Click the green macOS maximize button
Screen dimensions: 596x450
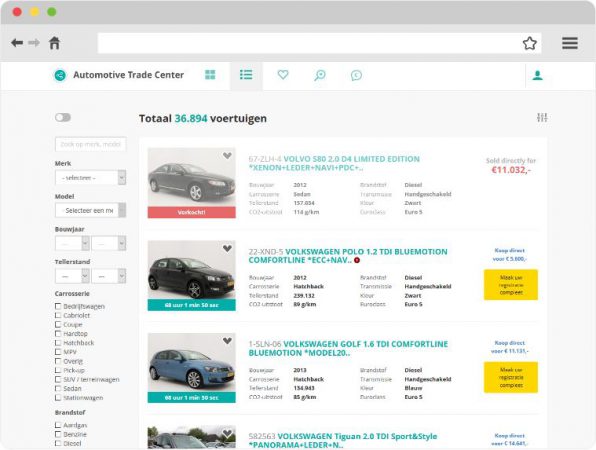coord(52,12)
